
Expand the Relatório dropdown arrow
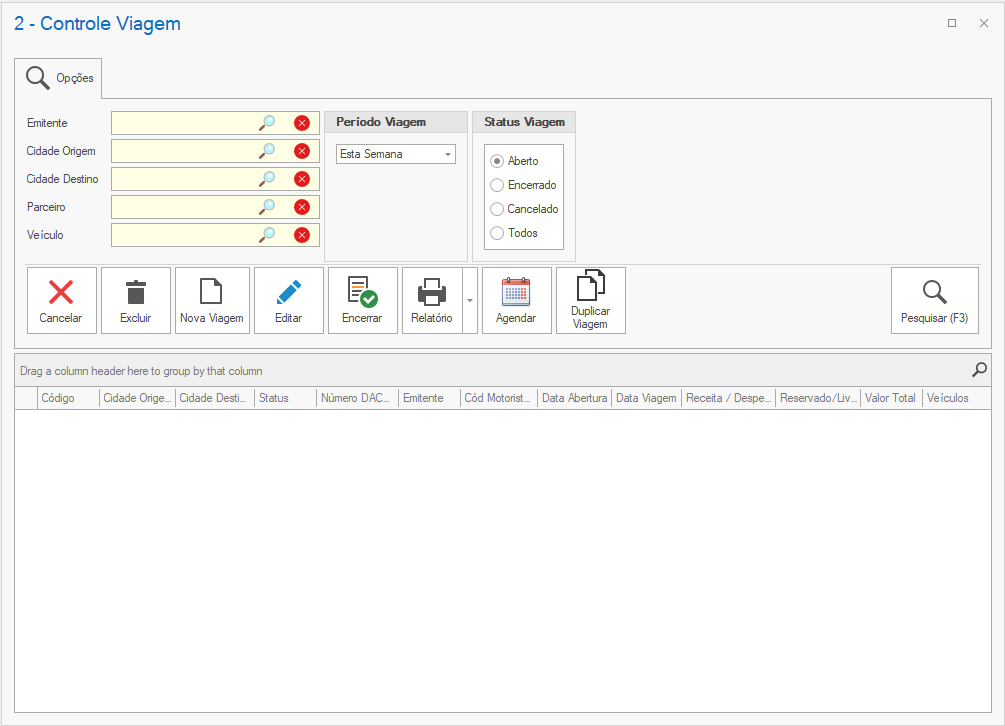pos(470,301)
